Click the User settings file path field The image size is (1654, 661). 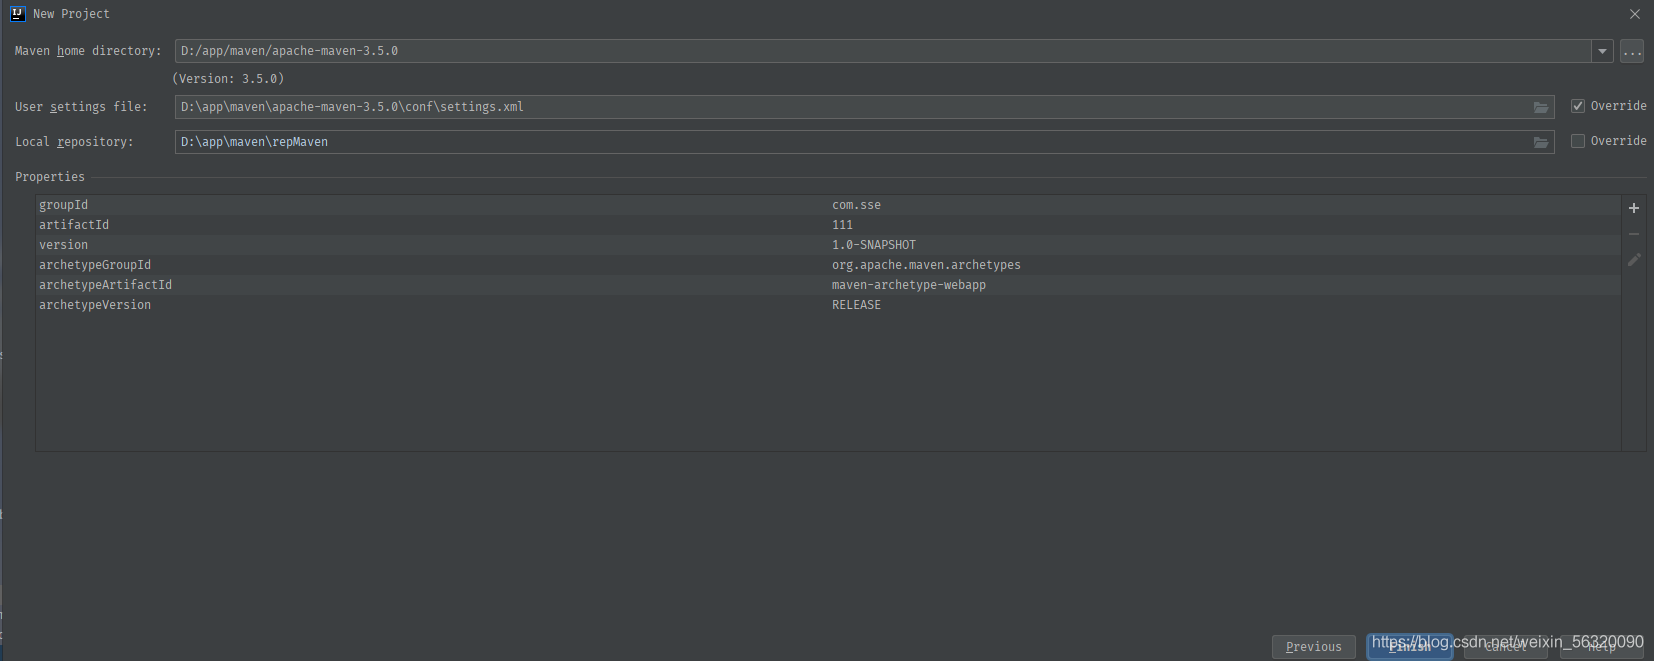tap(850, 107)
